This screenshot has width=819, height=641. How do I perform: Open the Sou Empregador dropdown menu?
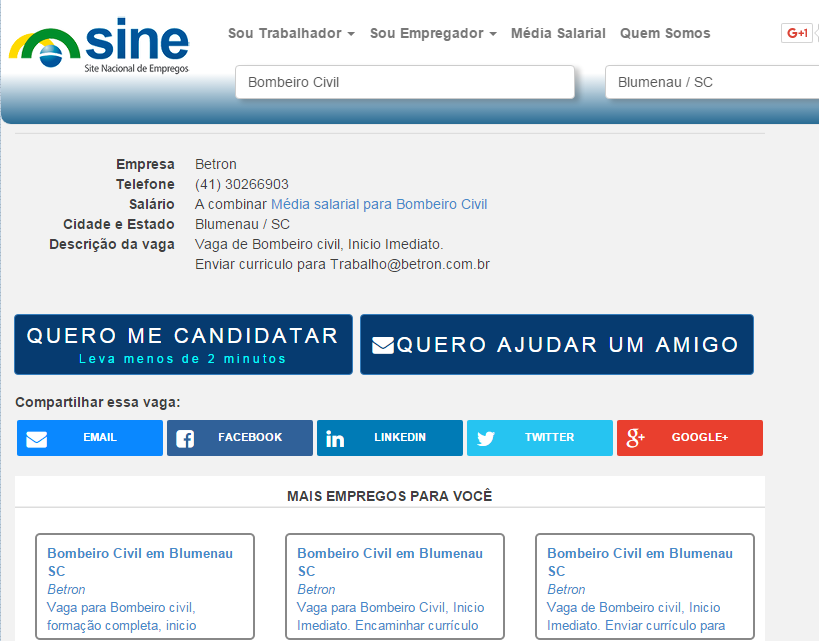[433, 33]
